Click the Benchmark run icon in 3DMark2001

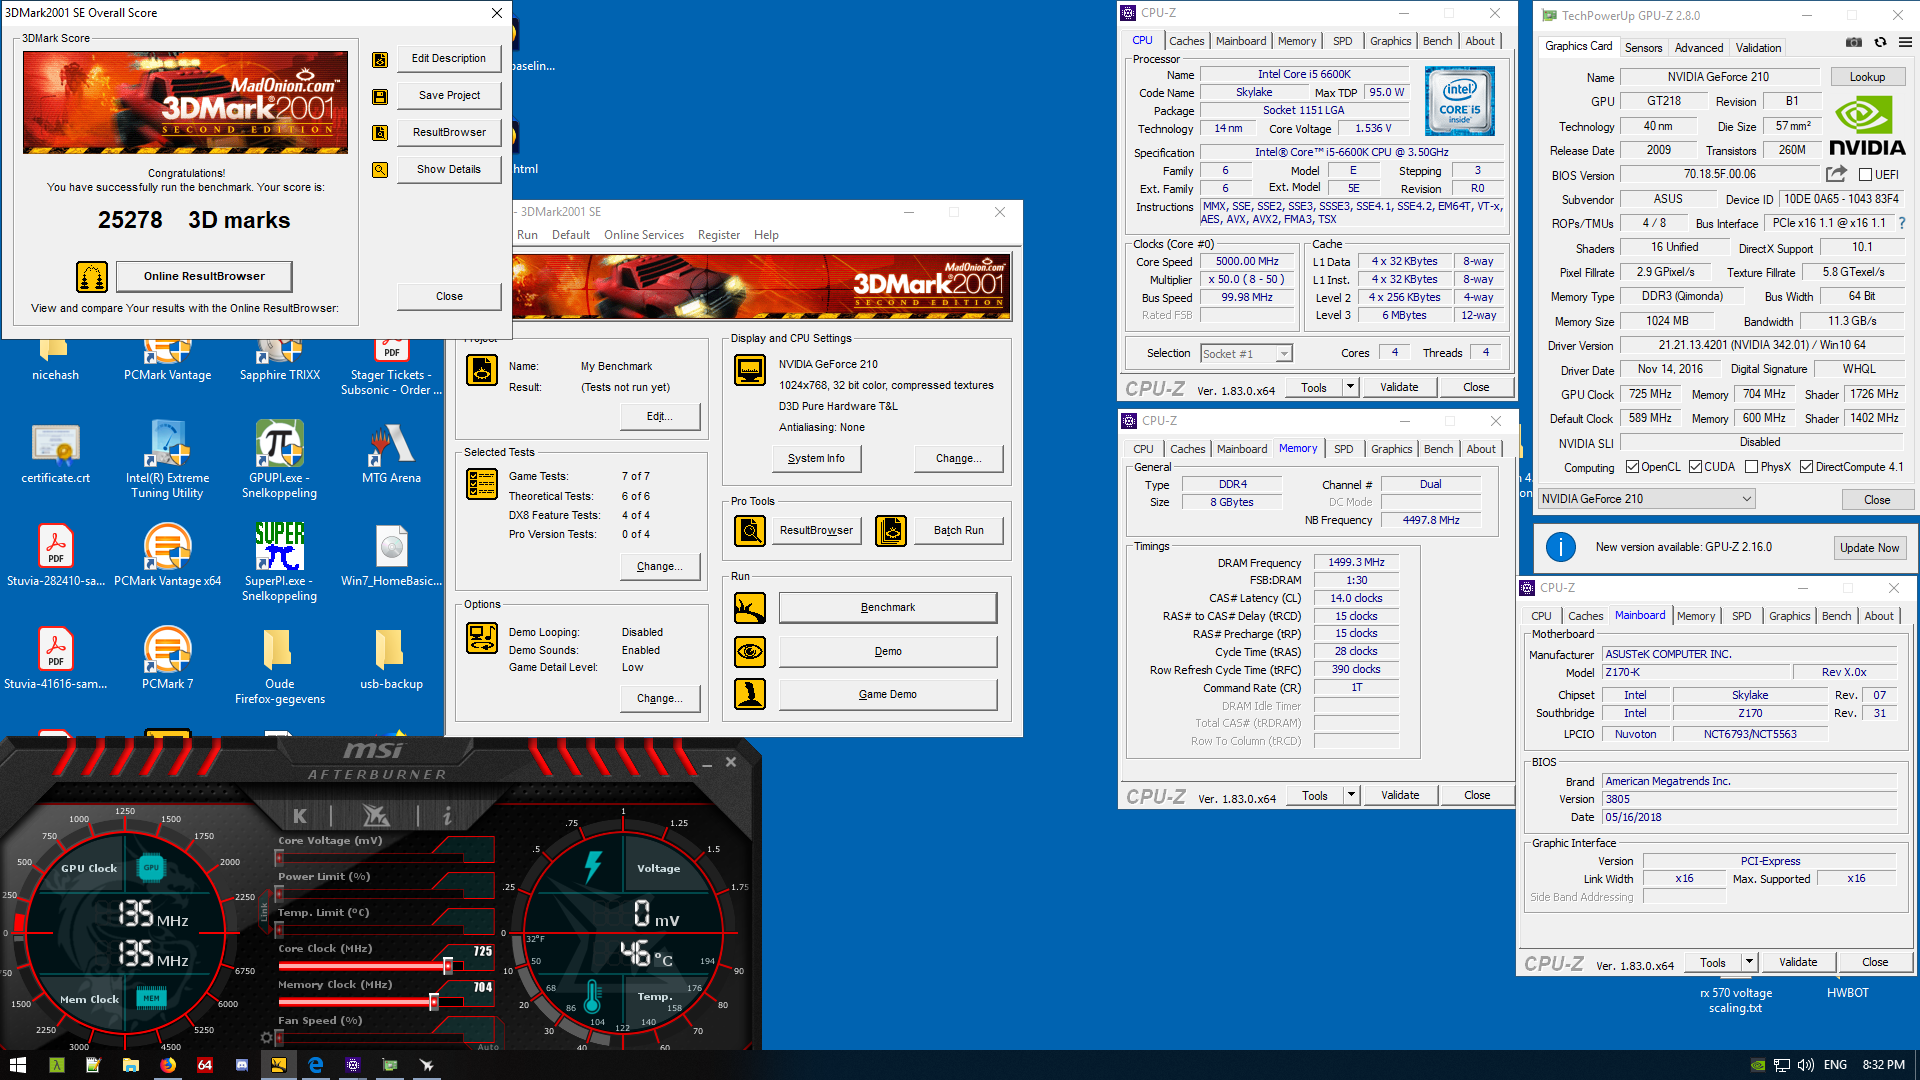tap(750, 608)
